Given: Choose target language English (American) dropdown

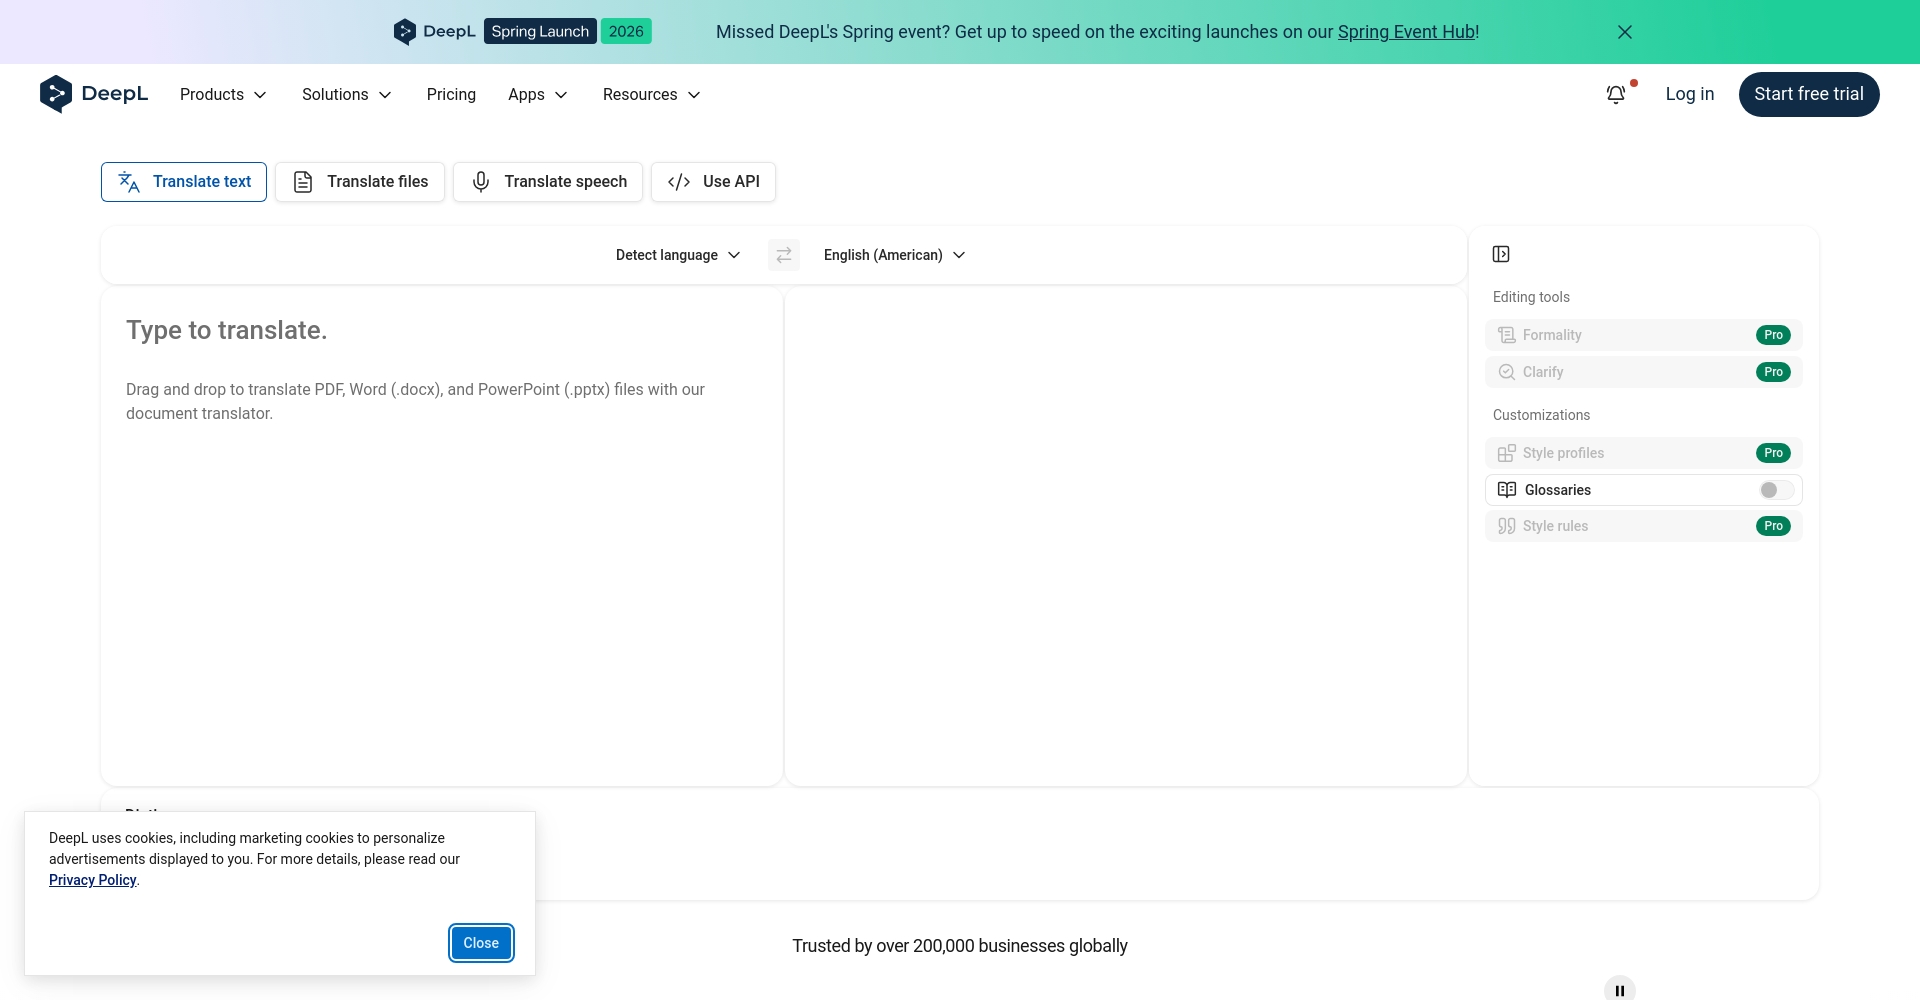Looking at the screenshot, I should pyautogui.click(x=895, y=255).
